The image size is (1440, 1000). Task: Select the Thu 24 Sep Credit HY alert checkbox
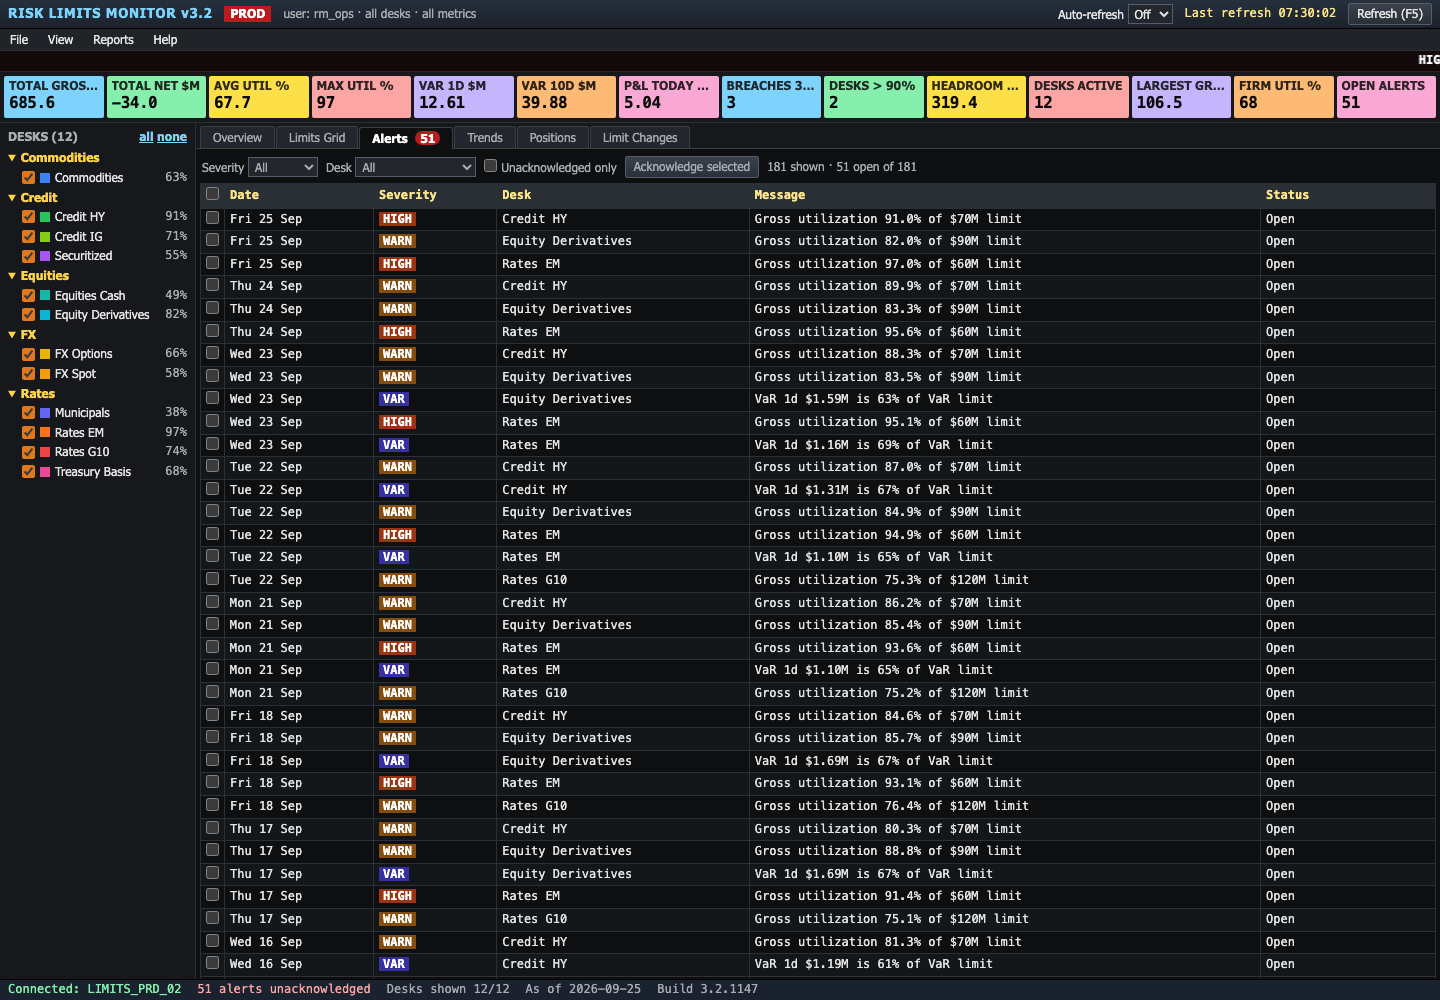click(x=212, y=285)
